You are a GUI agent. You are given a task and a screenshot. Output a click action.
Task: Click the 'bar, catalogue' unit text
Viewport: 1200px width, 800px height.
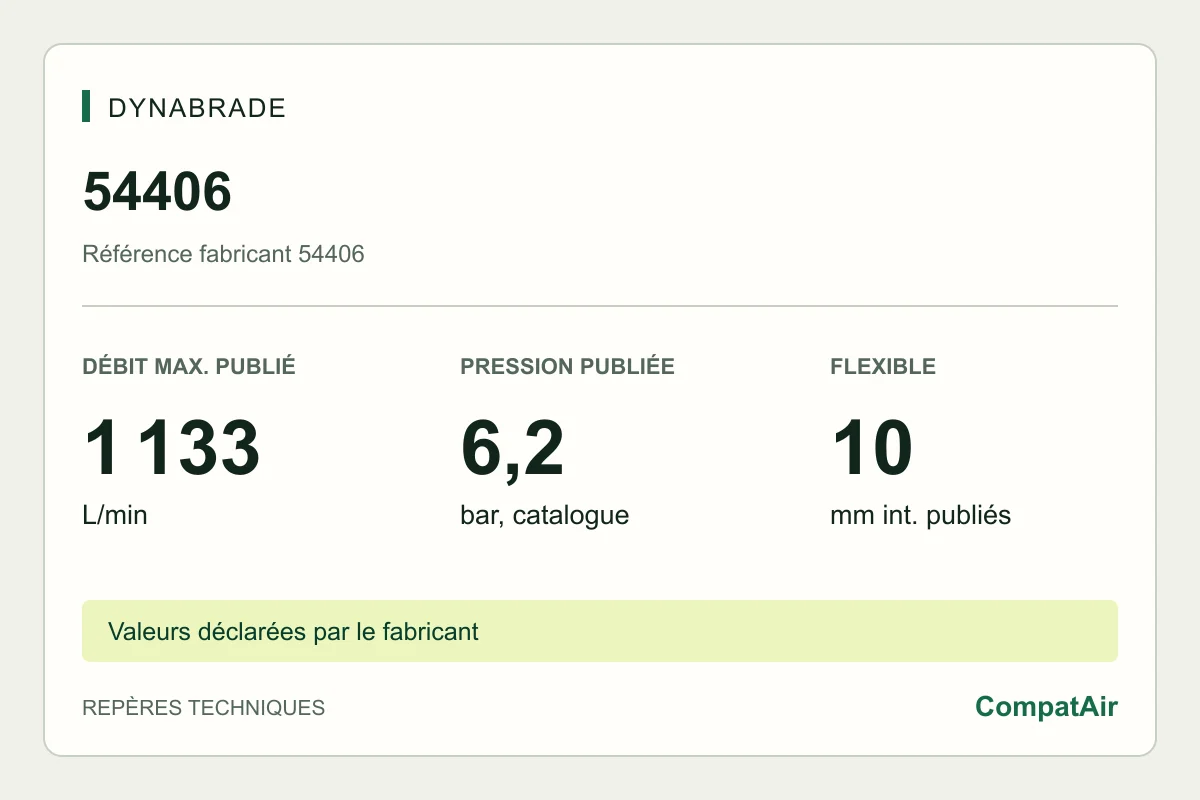tap(544, 516)
